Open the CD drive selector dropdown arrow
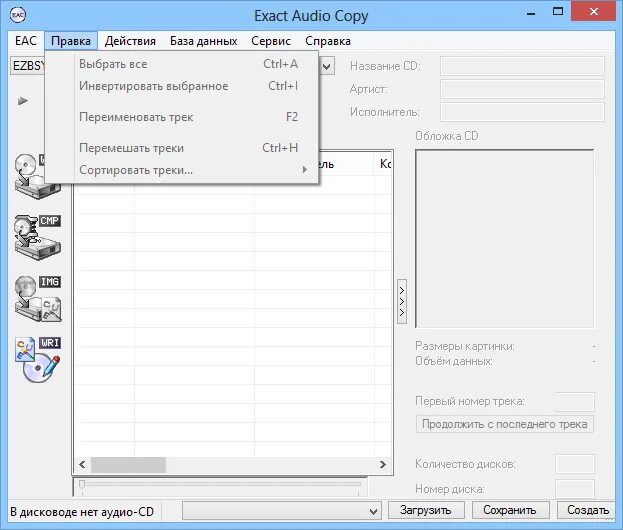The image size is (623, 530). point(327,66)
